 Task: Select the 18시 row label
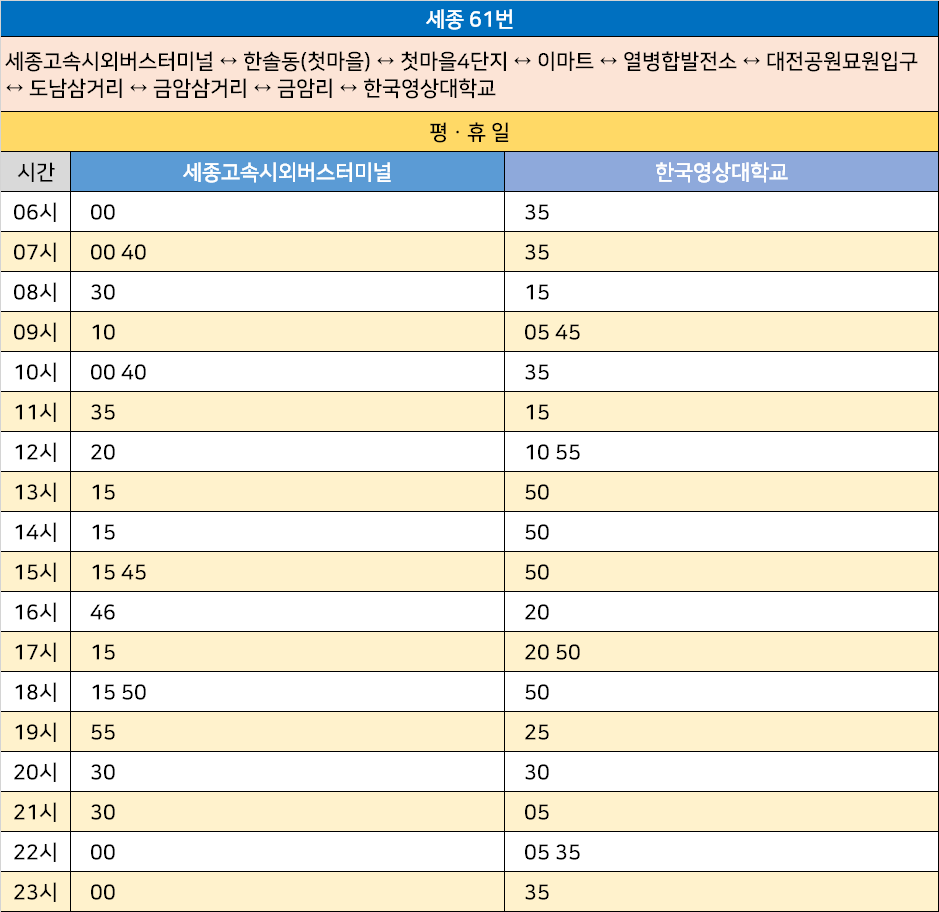36,692
